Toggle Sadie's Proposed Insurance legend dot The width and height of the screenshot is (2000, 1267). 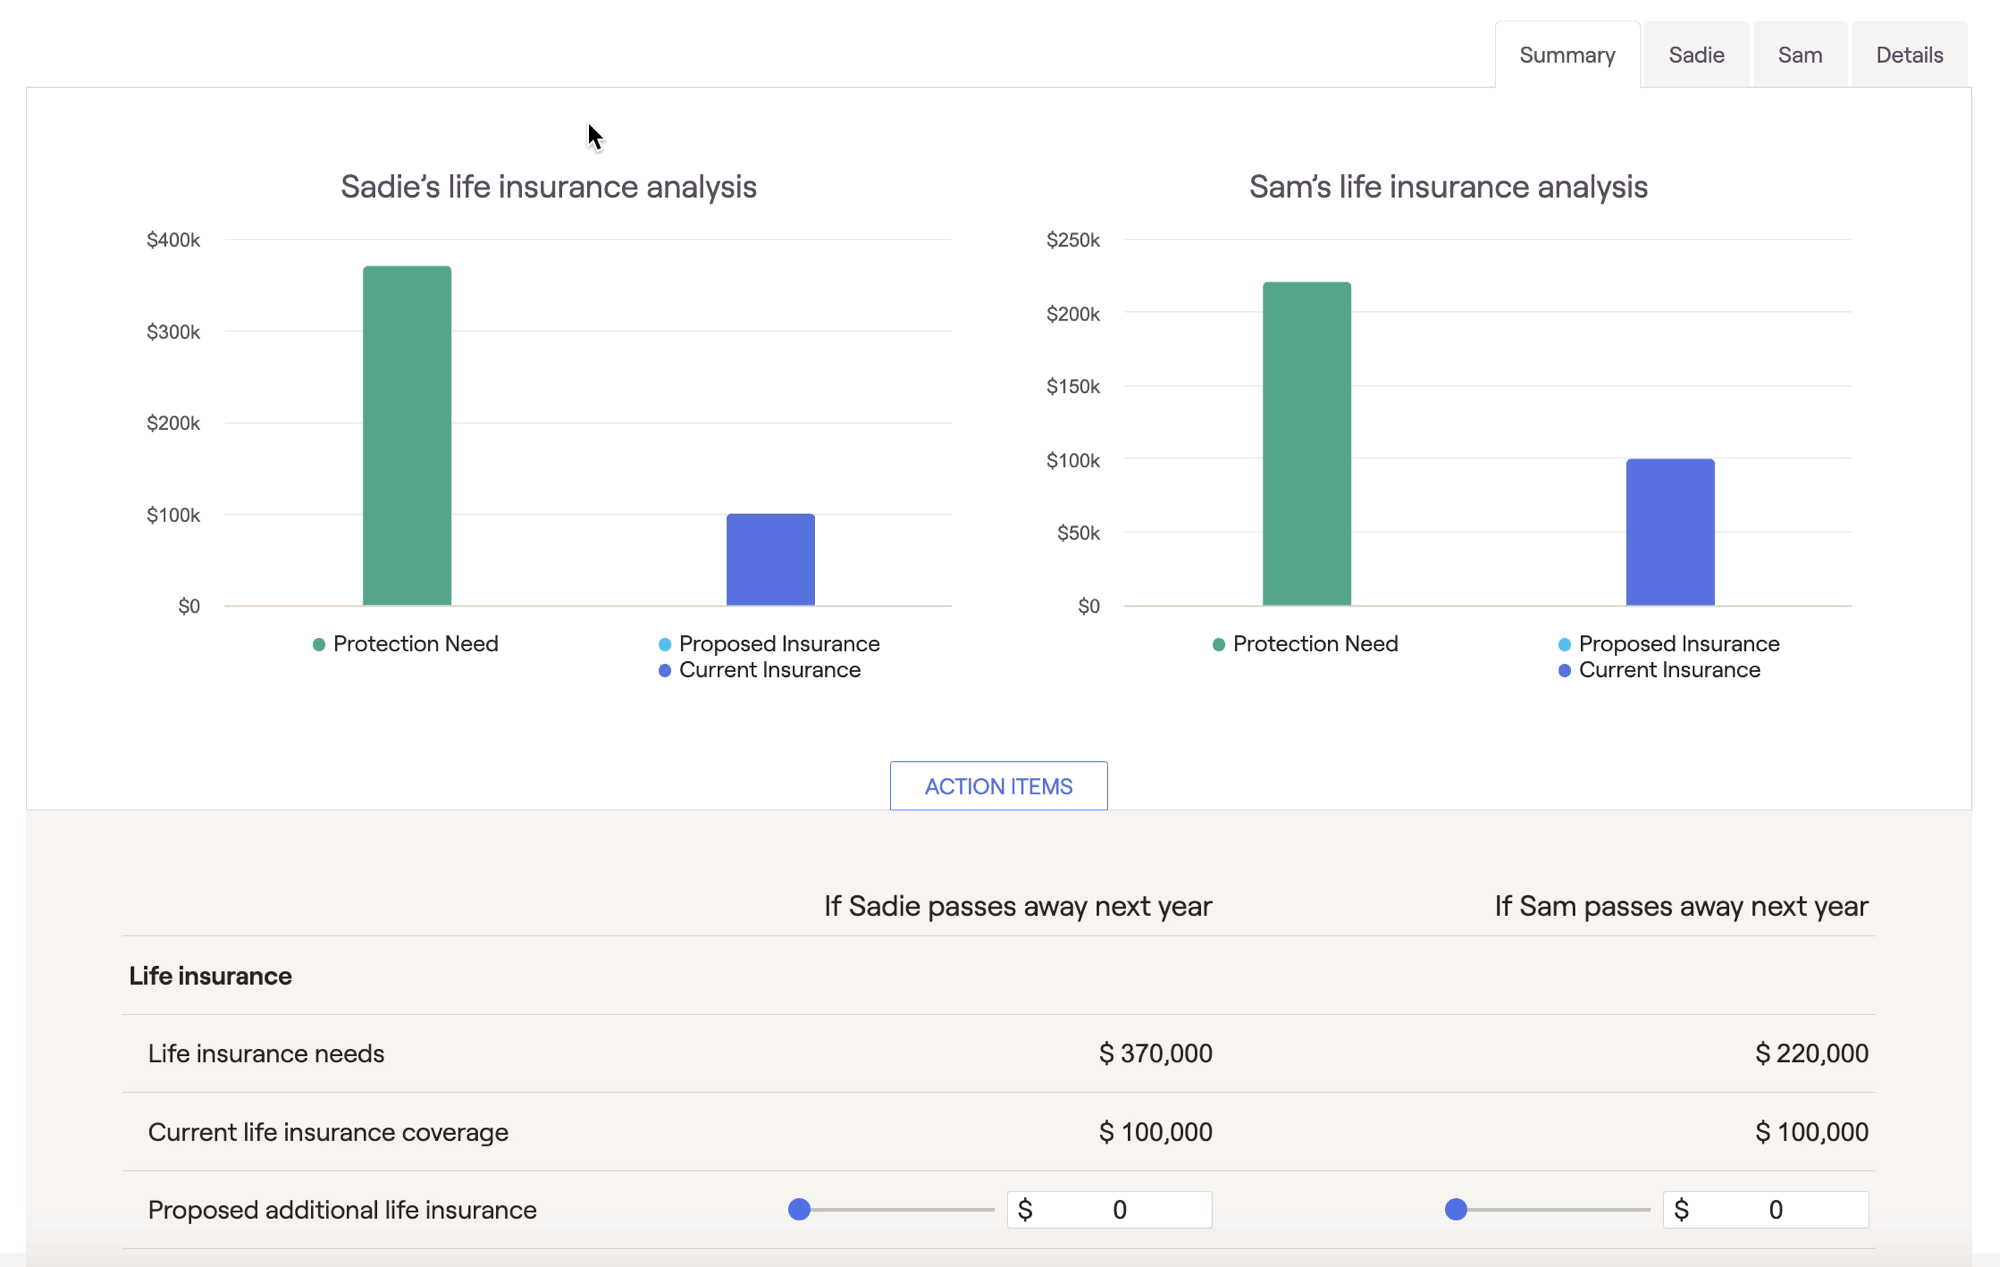(x=665, y=645)
